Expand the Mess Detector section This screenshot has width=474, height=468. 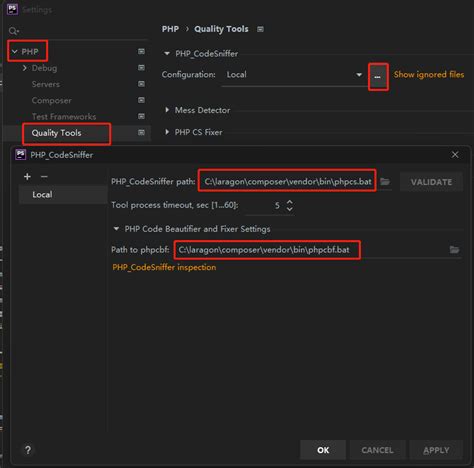click(x=167, y=110)
